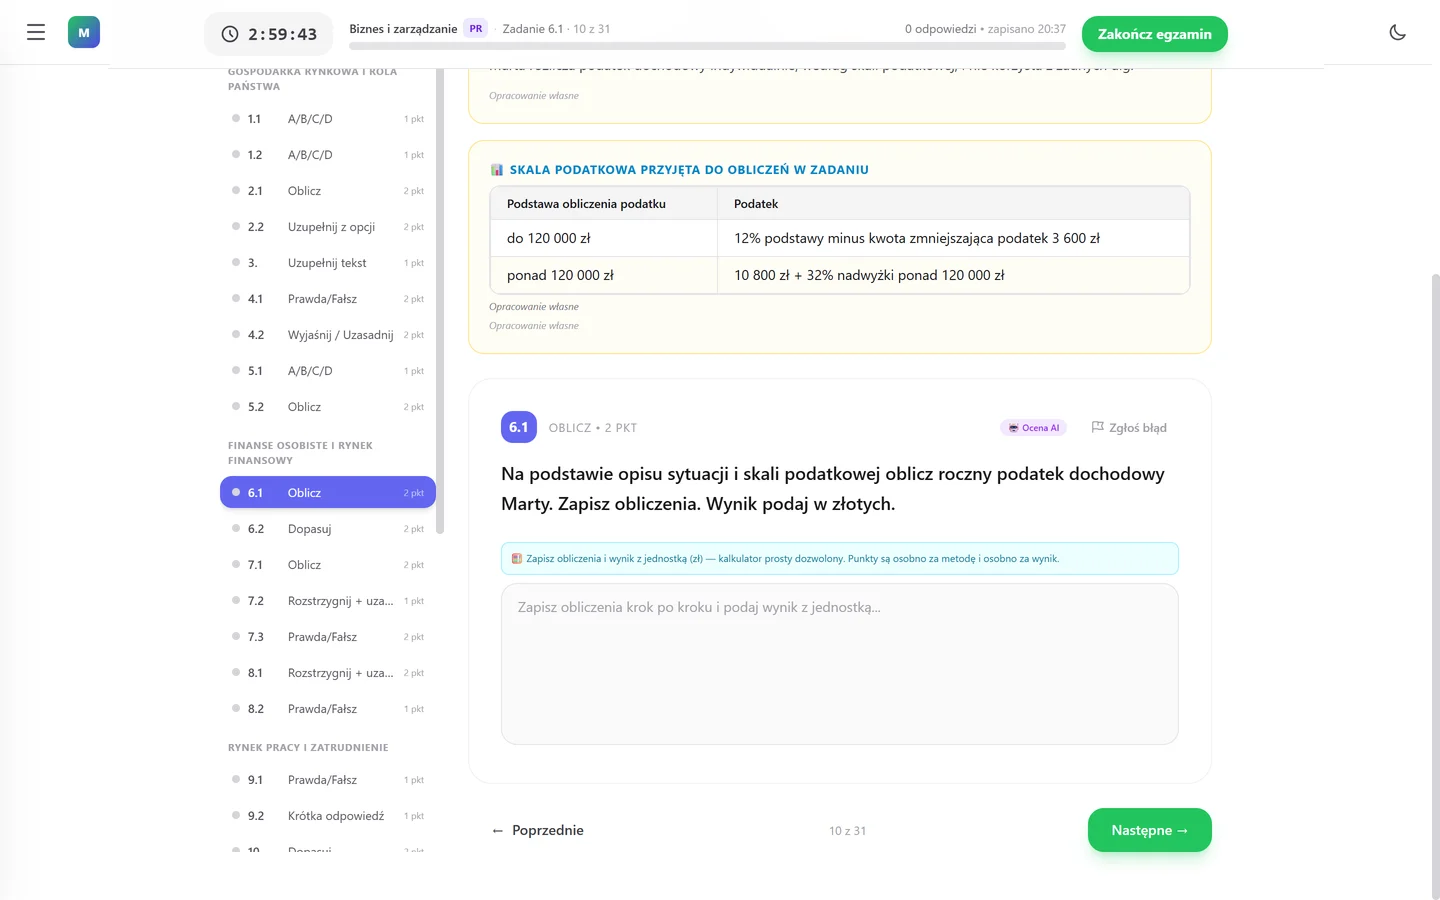Go to next task with Następne

pos(1149,830)
